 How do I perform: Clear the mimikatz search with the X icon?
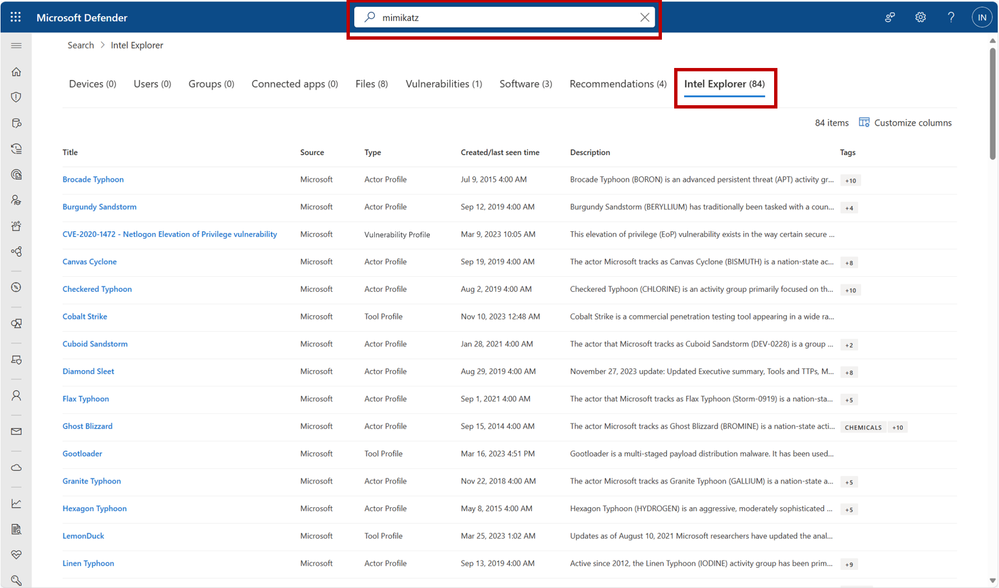(x=645, y=17)
